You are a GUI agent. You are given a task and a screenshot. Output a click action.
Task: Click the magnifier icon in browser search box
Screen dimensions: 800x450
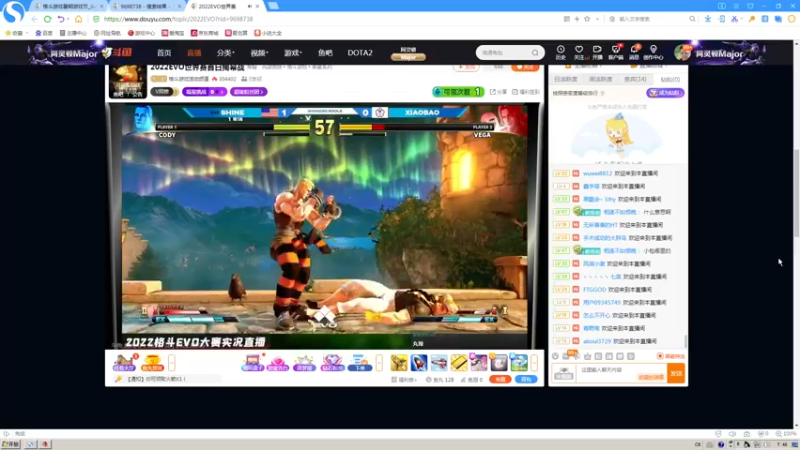(692, 19)
